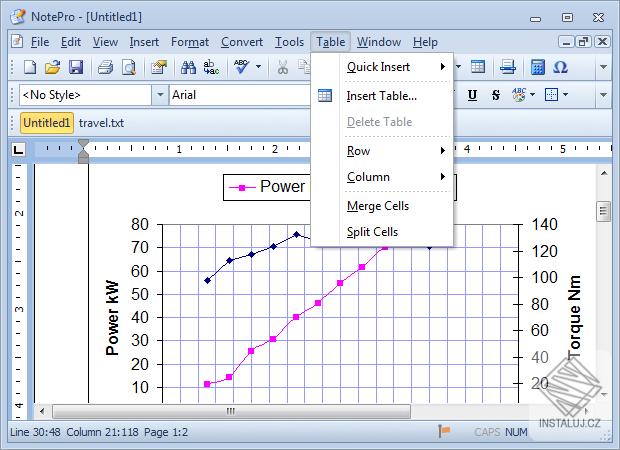The width and height of the screenshot is (620, 450).
Task: Click the New document icon
Action: pyautogui.click(x=30, y=67)
